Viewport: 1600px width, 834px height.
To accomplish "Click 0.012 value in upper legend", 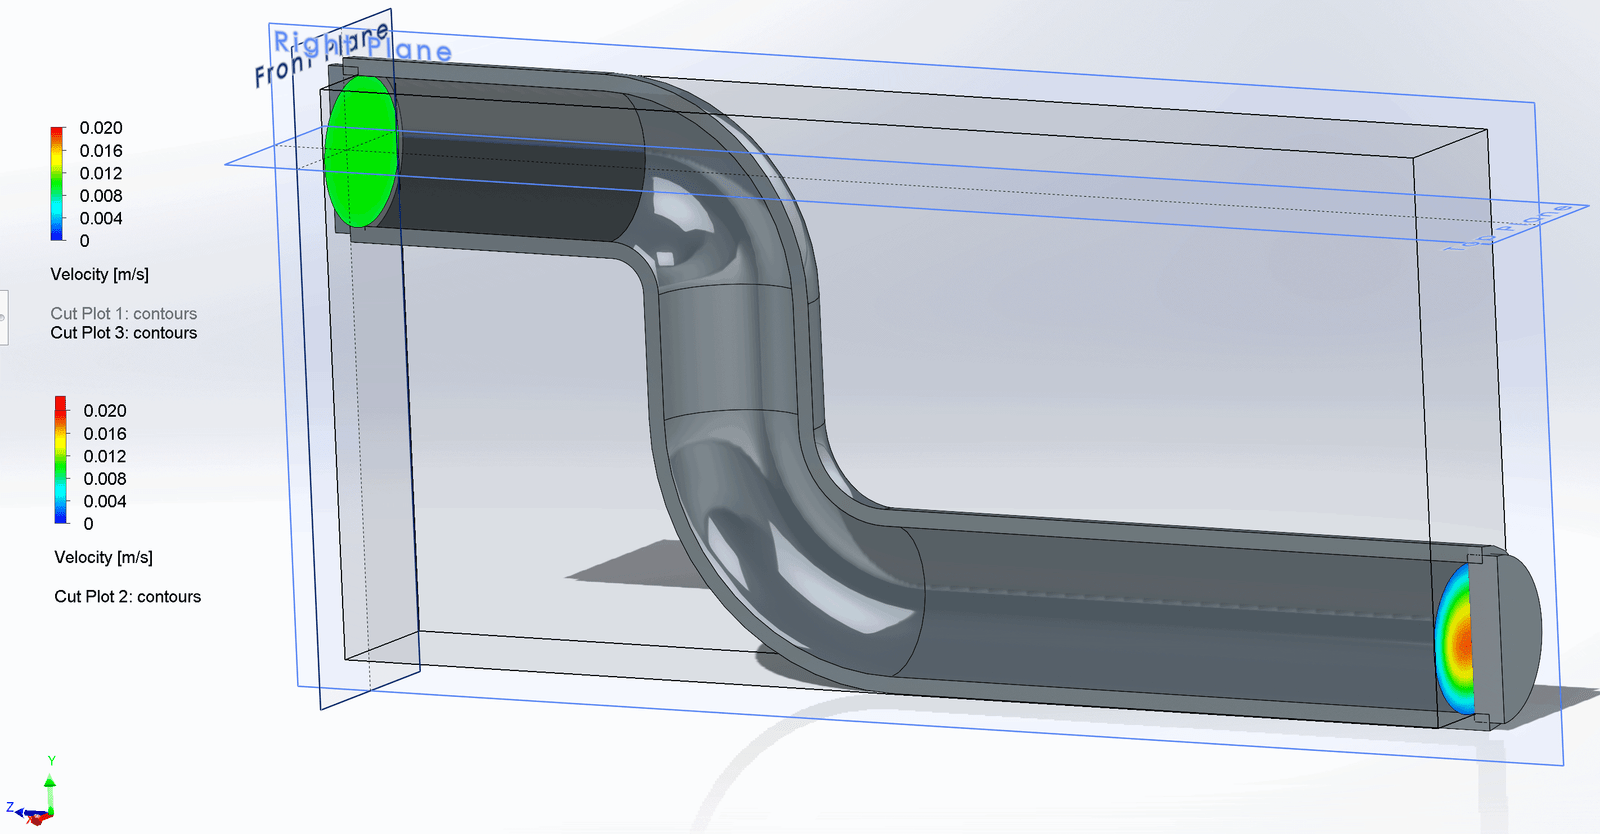I will click(x=101, y=173).
